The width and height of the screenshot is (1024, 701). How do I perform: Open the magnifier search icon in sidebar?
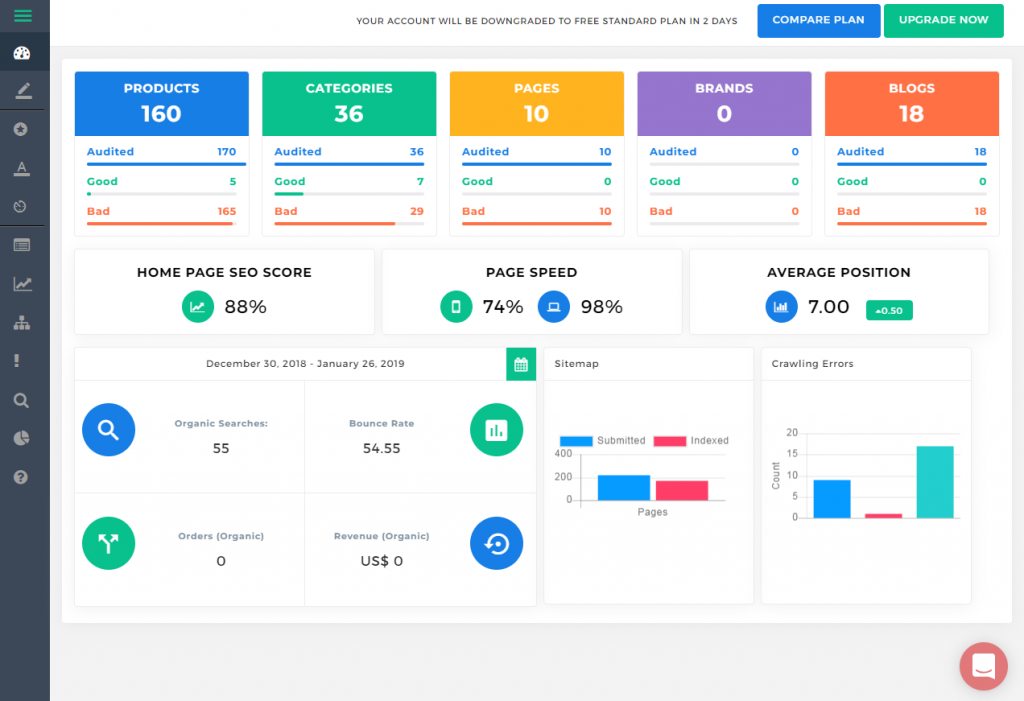click(x=22, y=400)
